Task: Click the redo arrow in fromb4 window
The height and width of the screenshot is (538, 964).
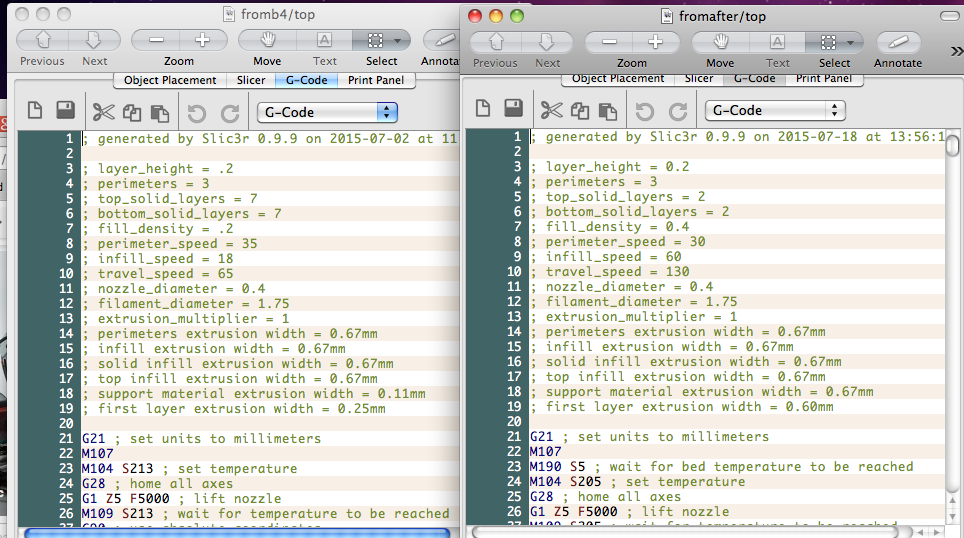Action: click(230, 112)
